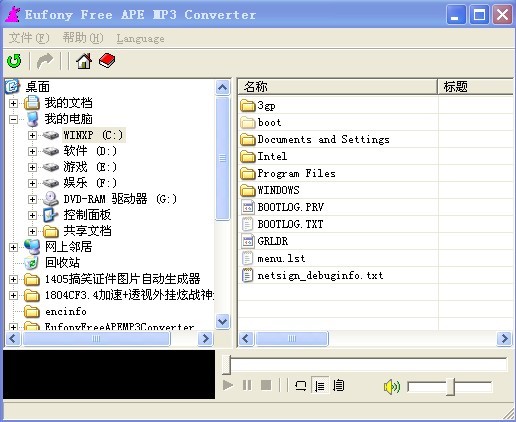Screen dimensions: 516x422
Task: Expand the 娱乐 (F:) drive node
Action: [32, 183]
